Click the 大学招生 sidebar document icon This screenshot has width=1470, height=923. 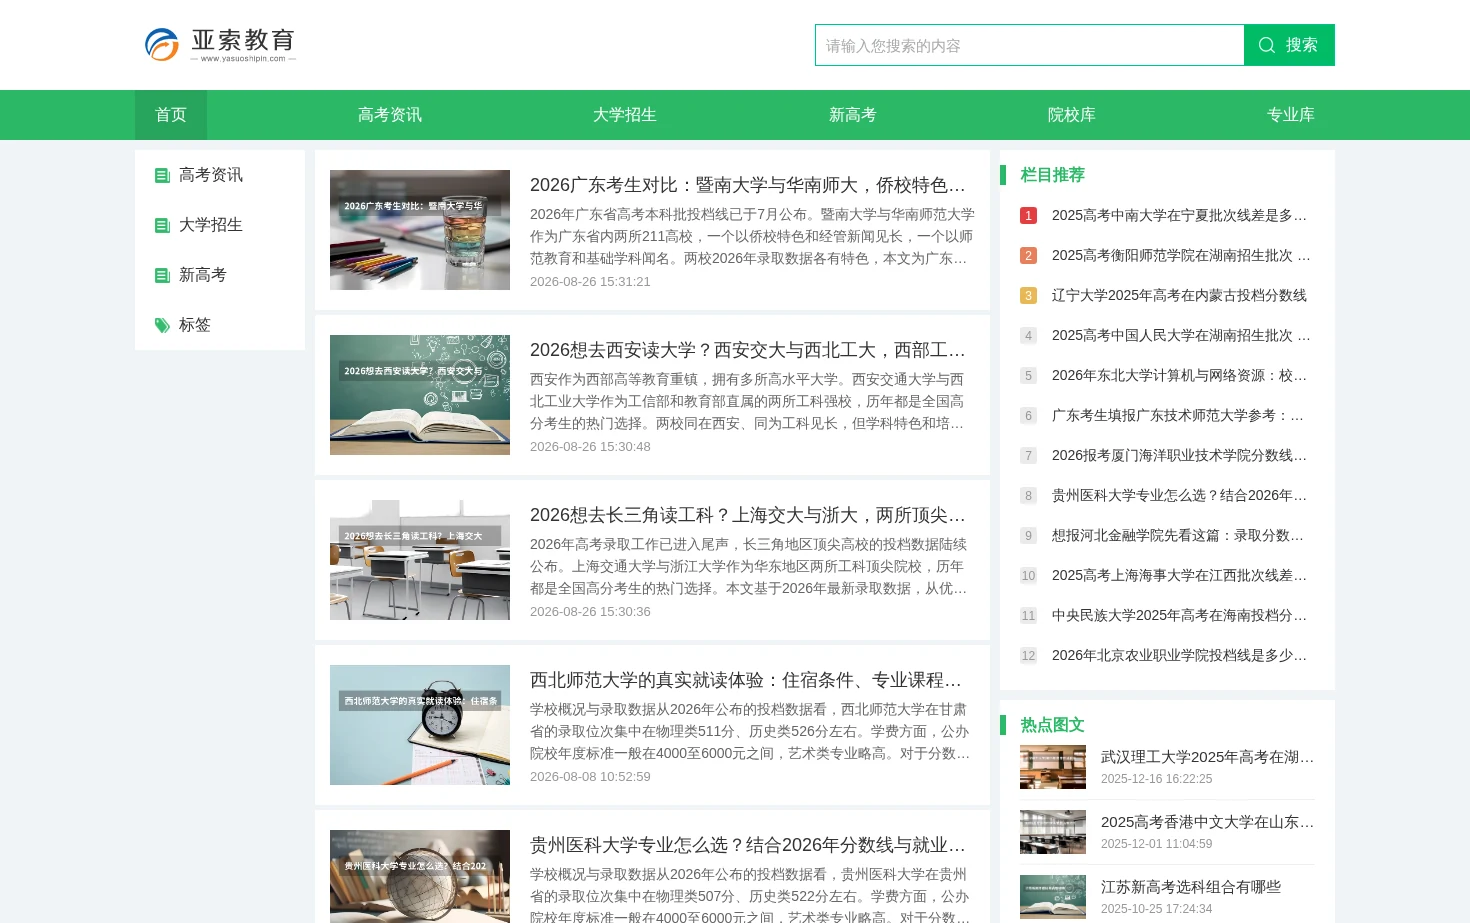pyautogui.click(x=162, y=225)
